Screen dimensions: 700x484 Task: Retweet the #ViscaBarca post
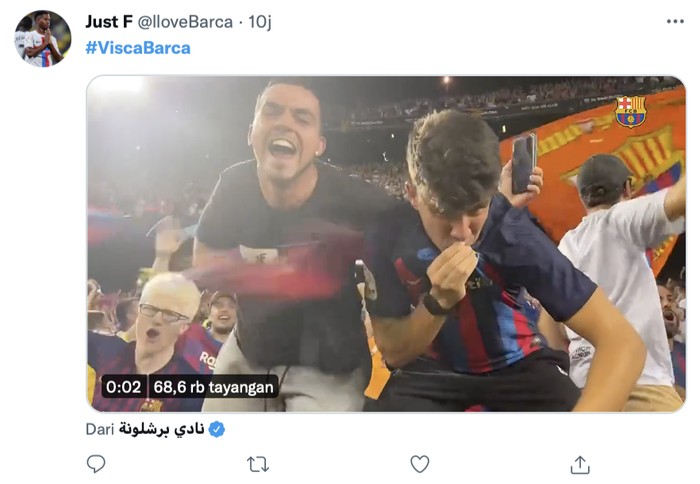(x=257, y=464)
